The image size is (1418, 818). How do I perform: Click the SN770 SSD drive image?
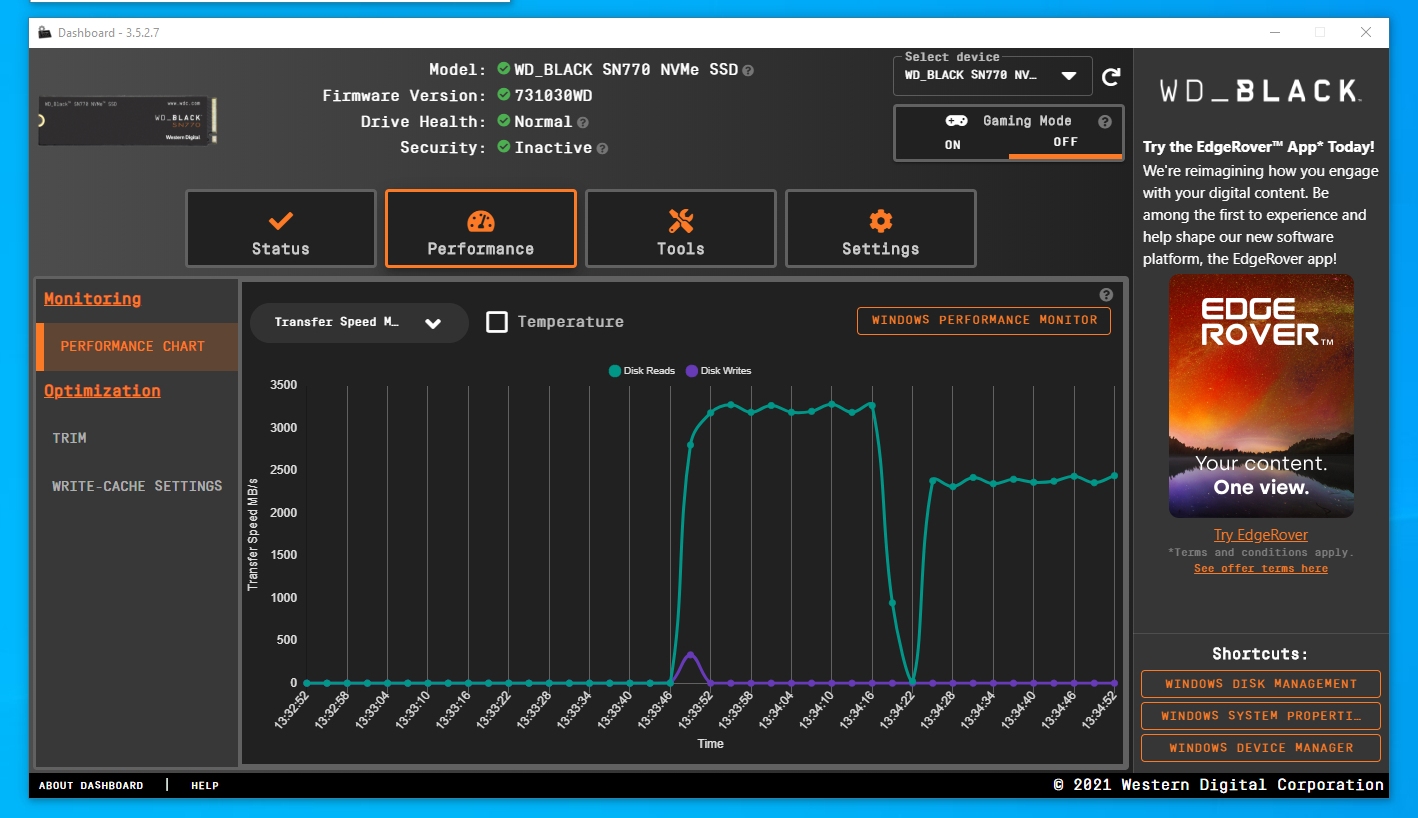coord(128,121)
